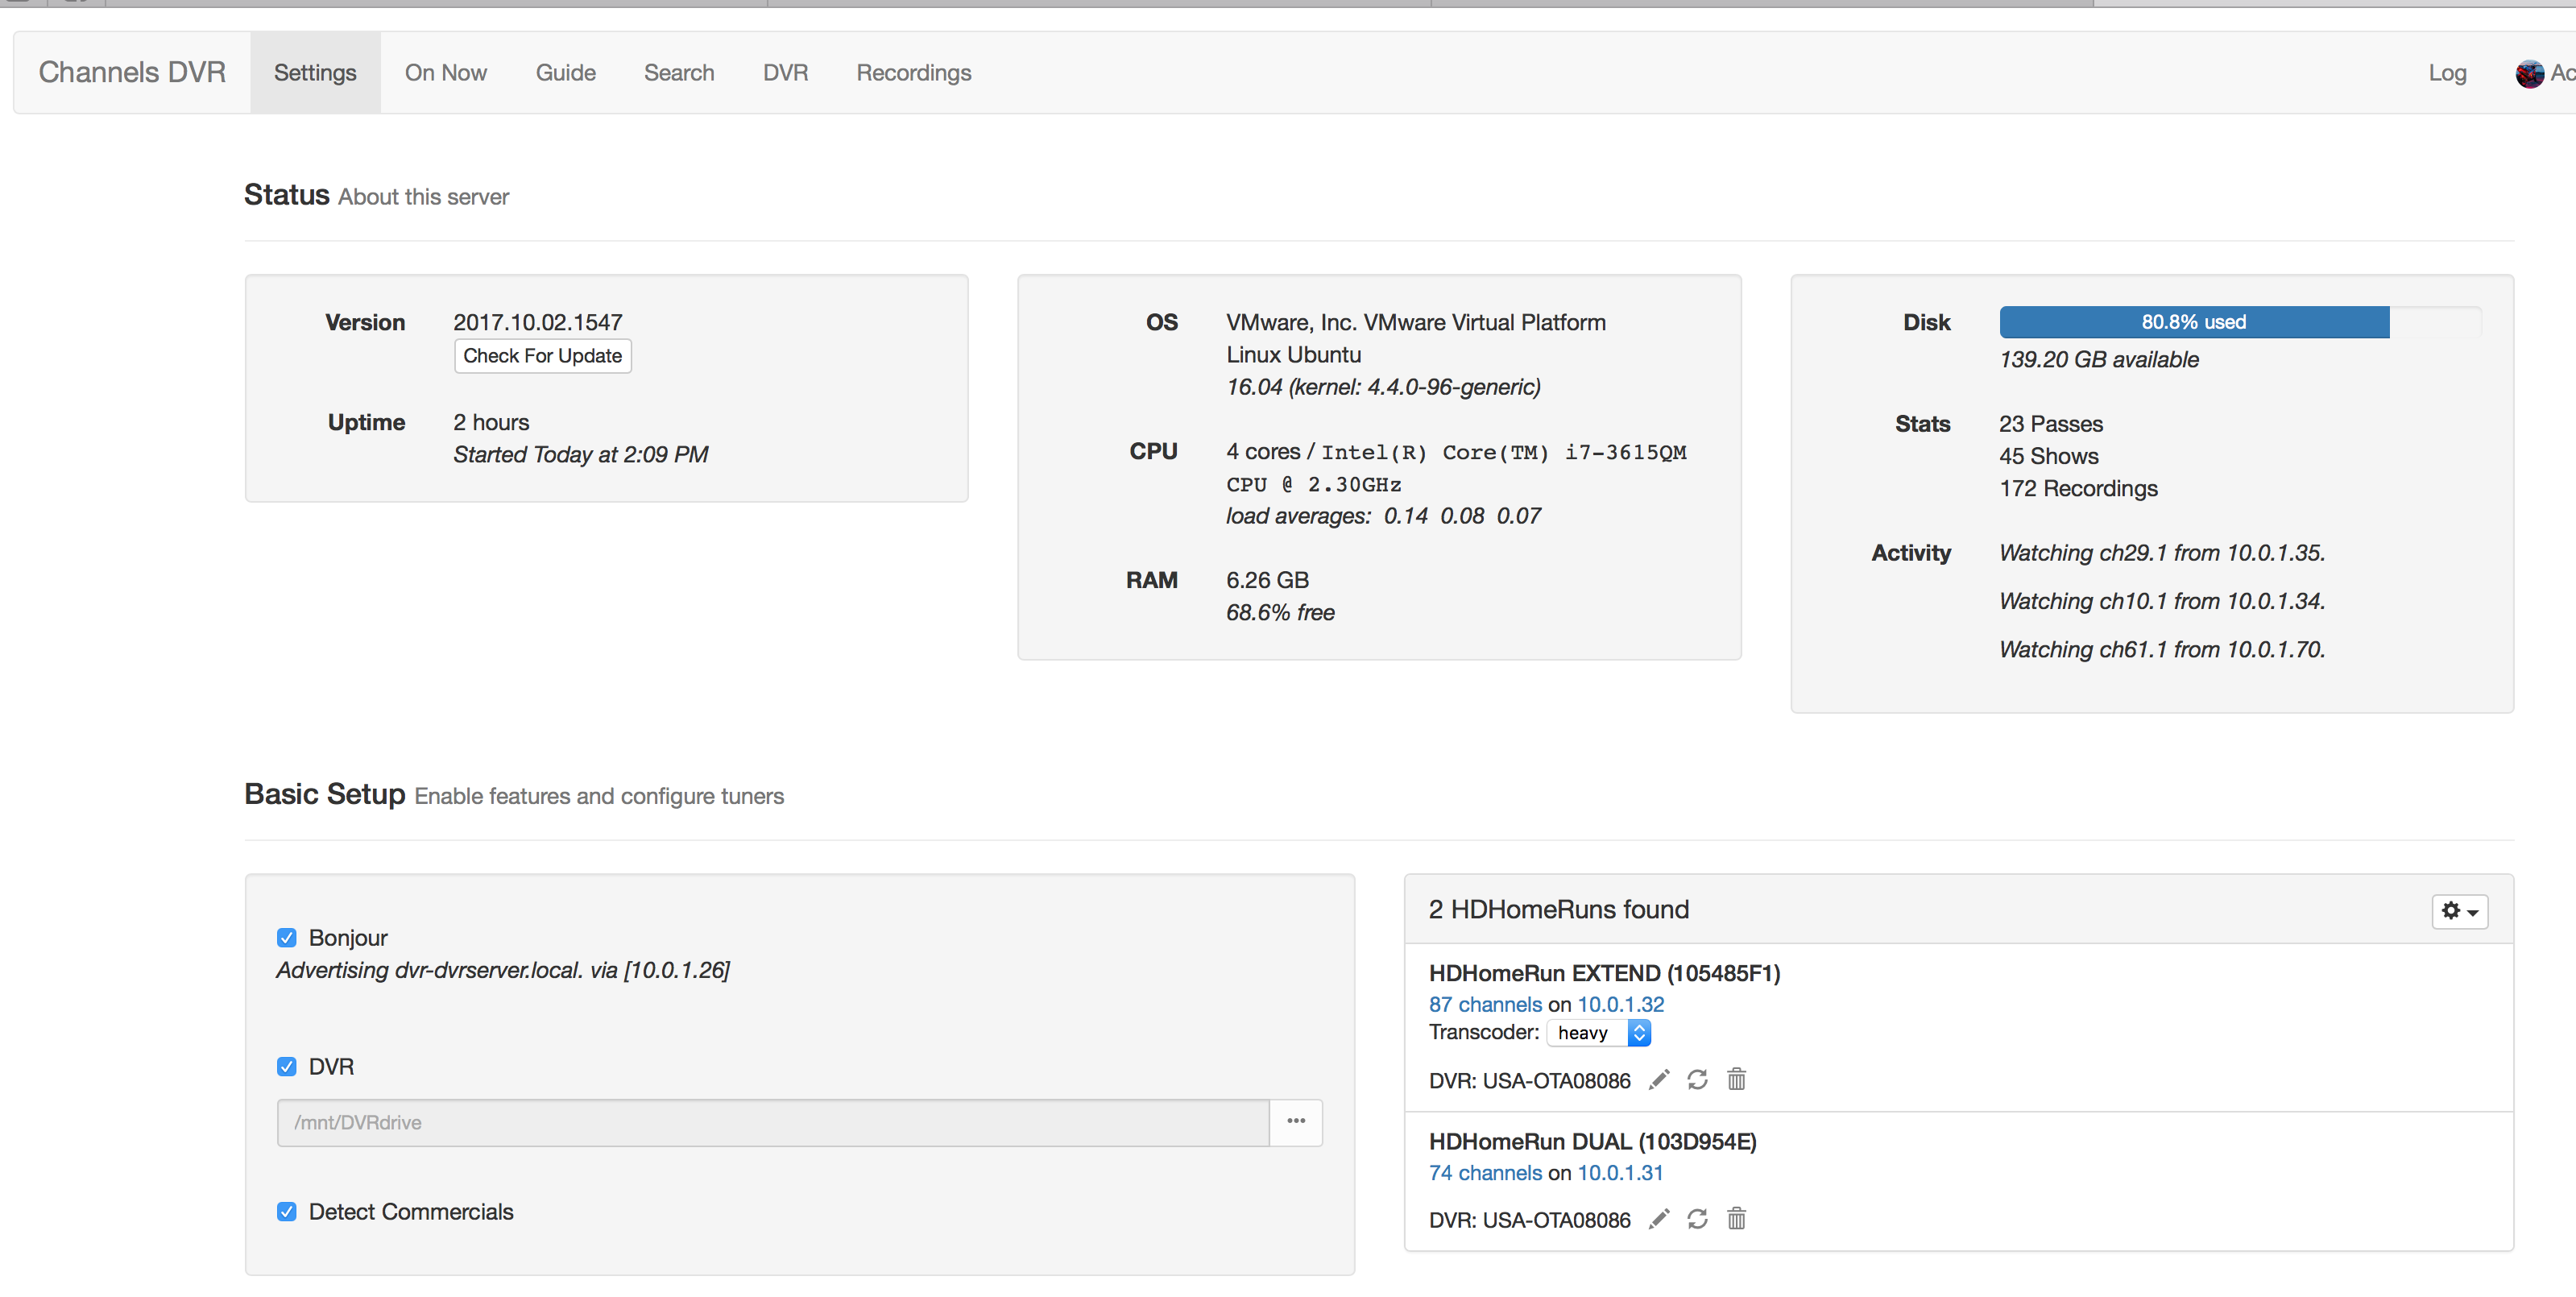Open the Transcoder heavy dropdown

click(1598, 1033)
